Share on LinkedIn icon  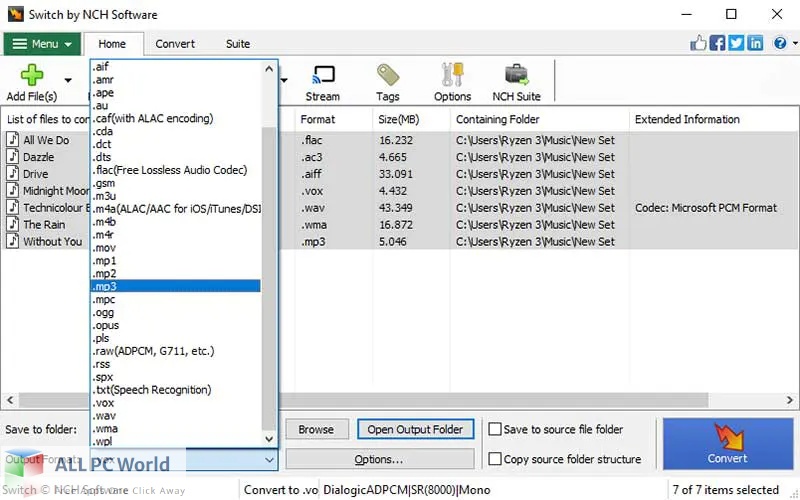point(755,43)
